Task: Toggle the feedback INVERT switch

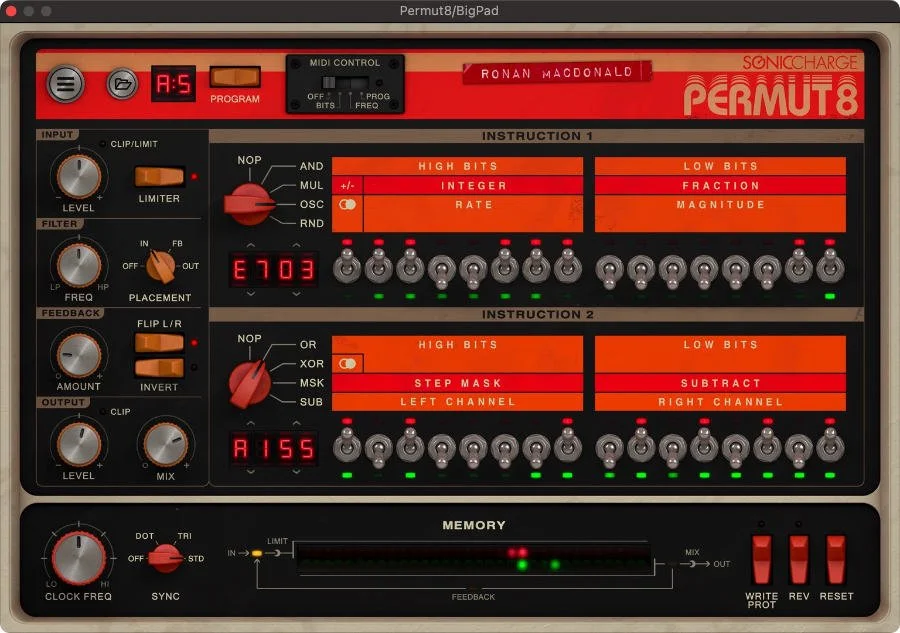Action: pyautogui.click(x=159, y=368)
